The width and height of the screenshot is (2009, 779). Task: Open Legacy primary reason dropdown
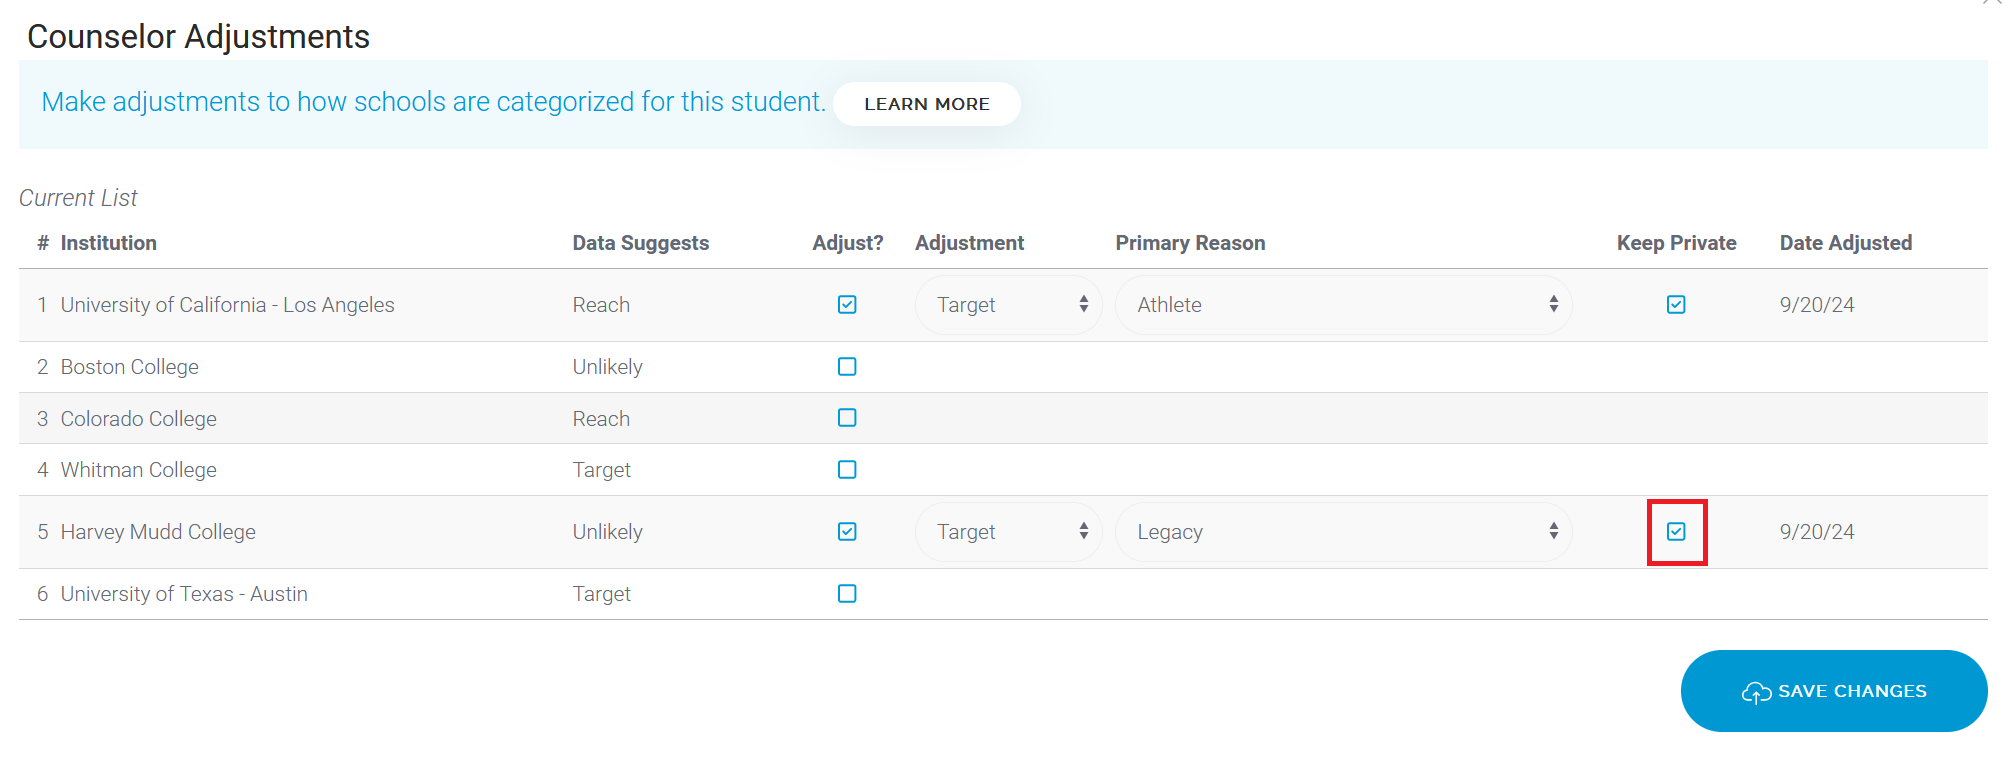click(1343, 532)
